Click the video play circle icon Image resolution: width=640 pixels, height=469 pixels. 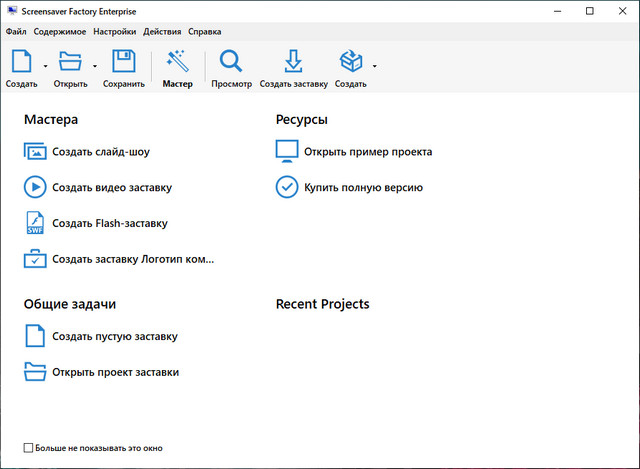click(x=35, y=187)
